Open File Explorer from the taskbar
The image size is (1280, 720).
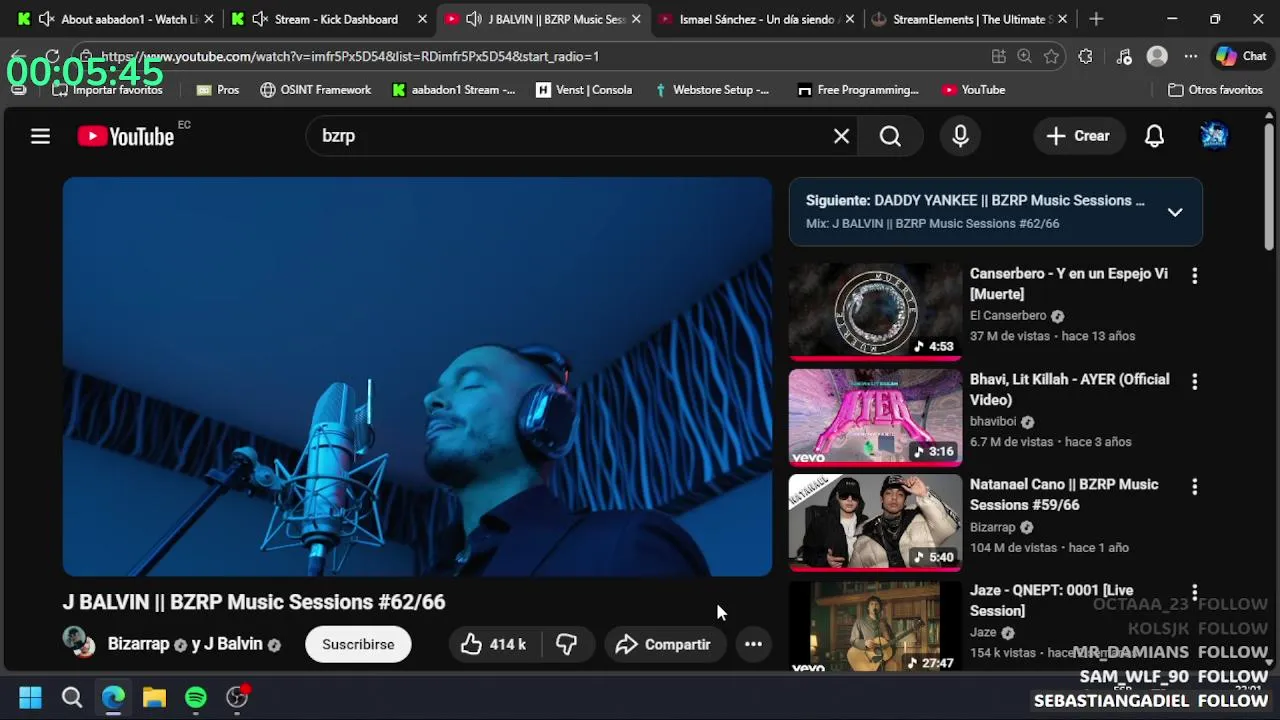click(x=154, y=697)
